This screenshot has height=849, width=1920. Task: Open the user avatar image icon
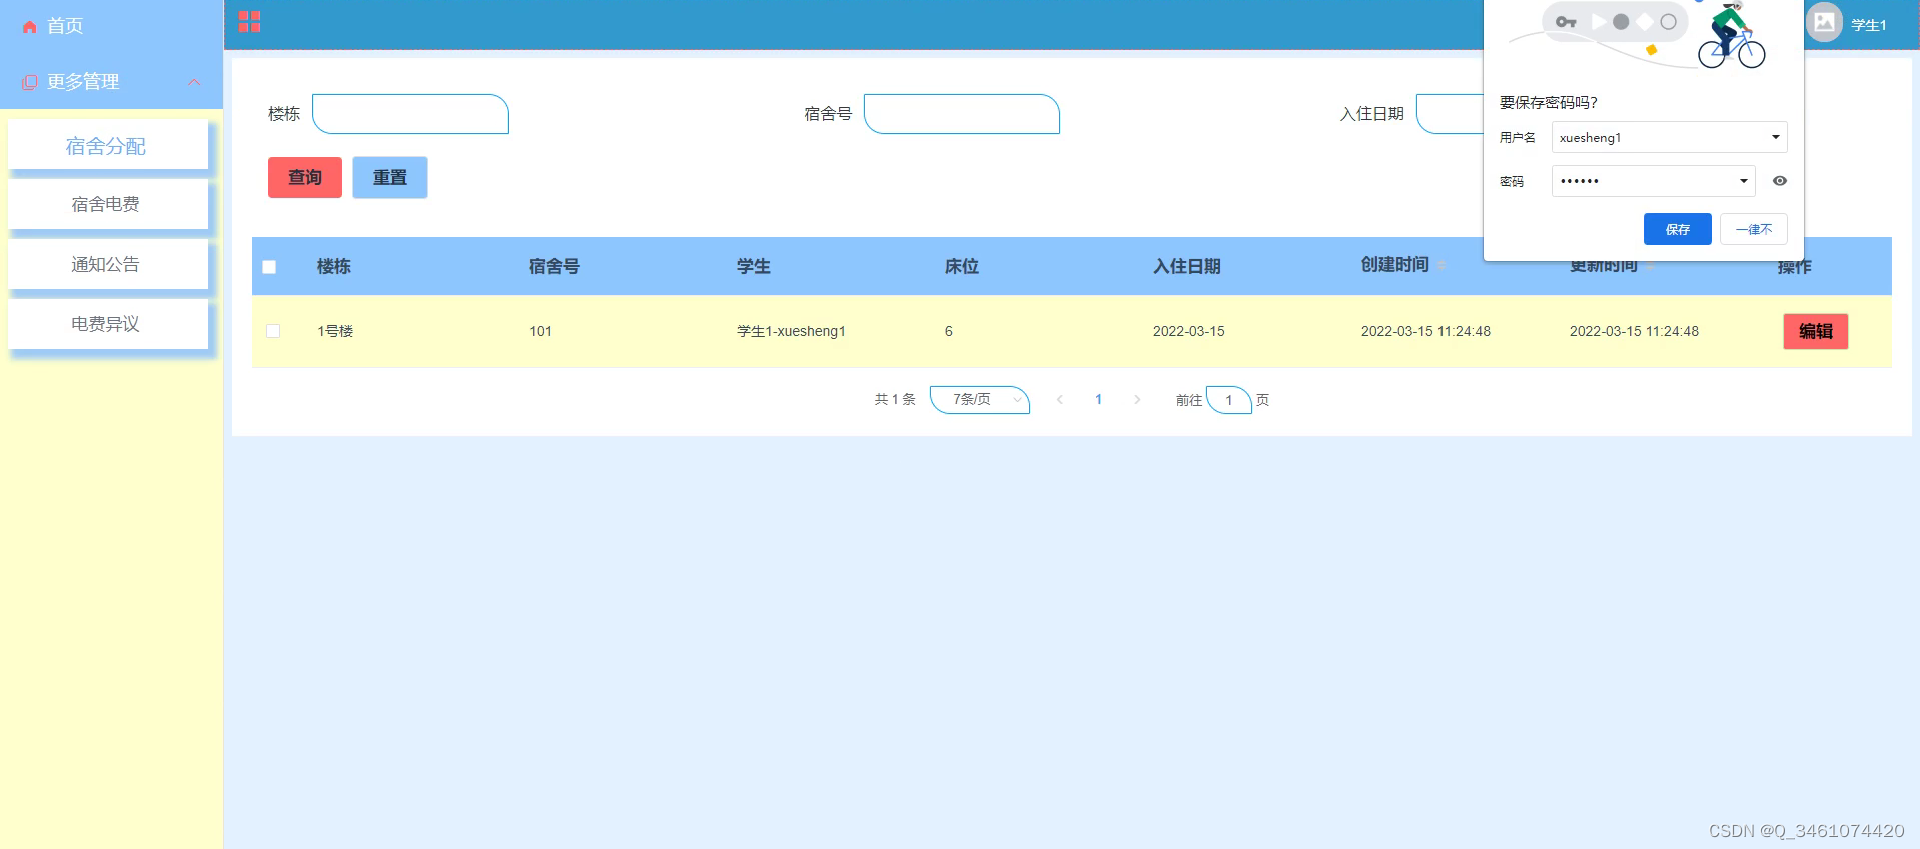(1824, 23)
